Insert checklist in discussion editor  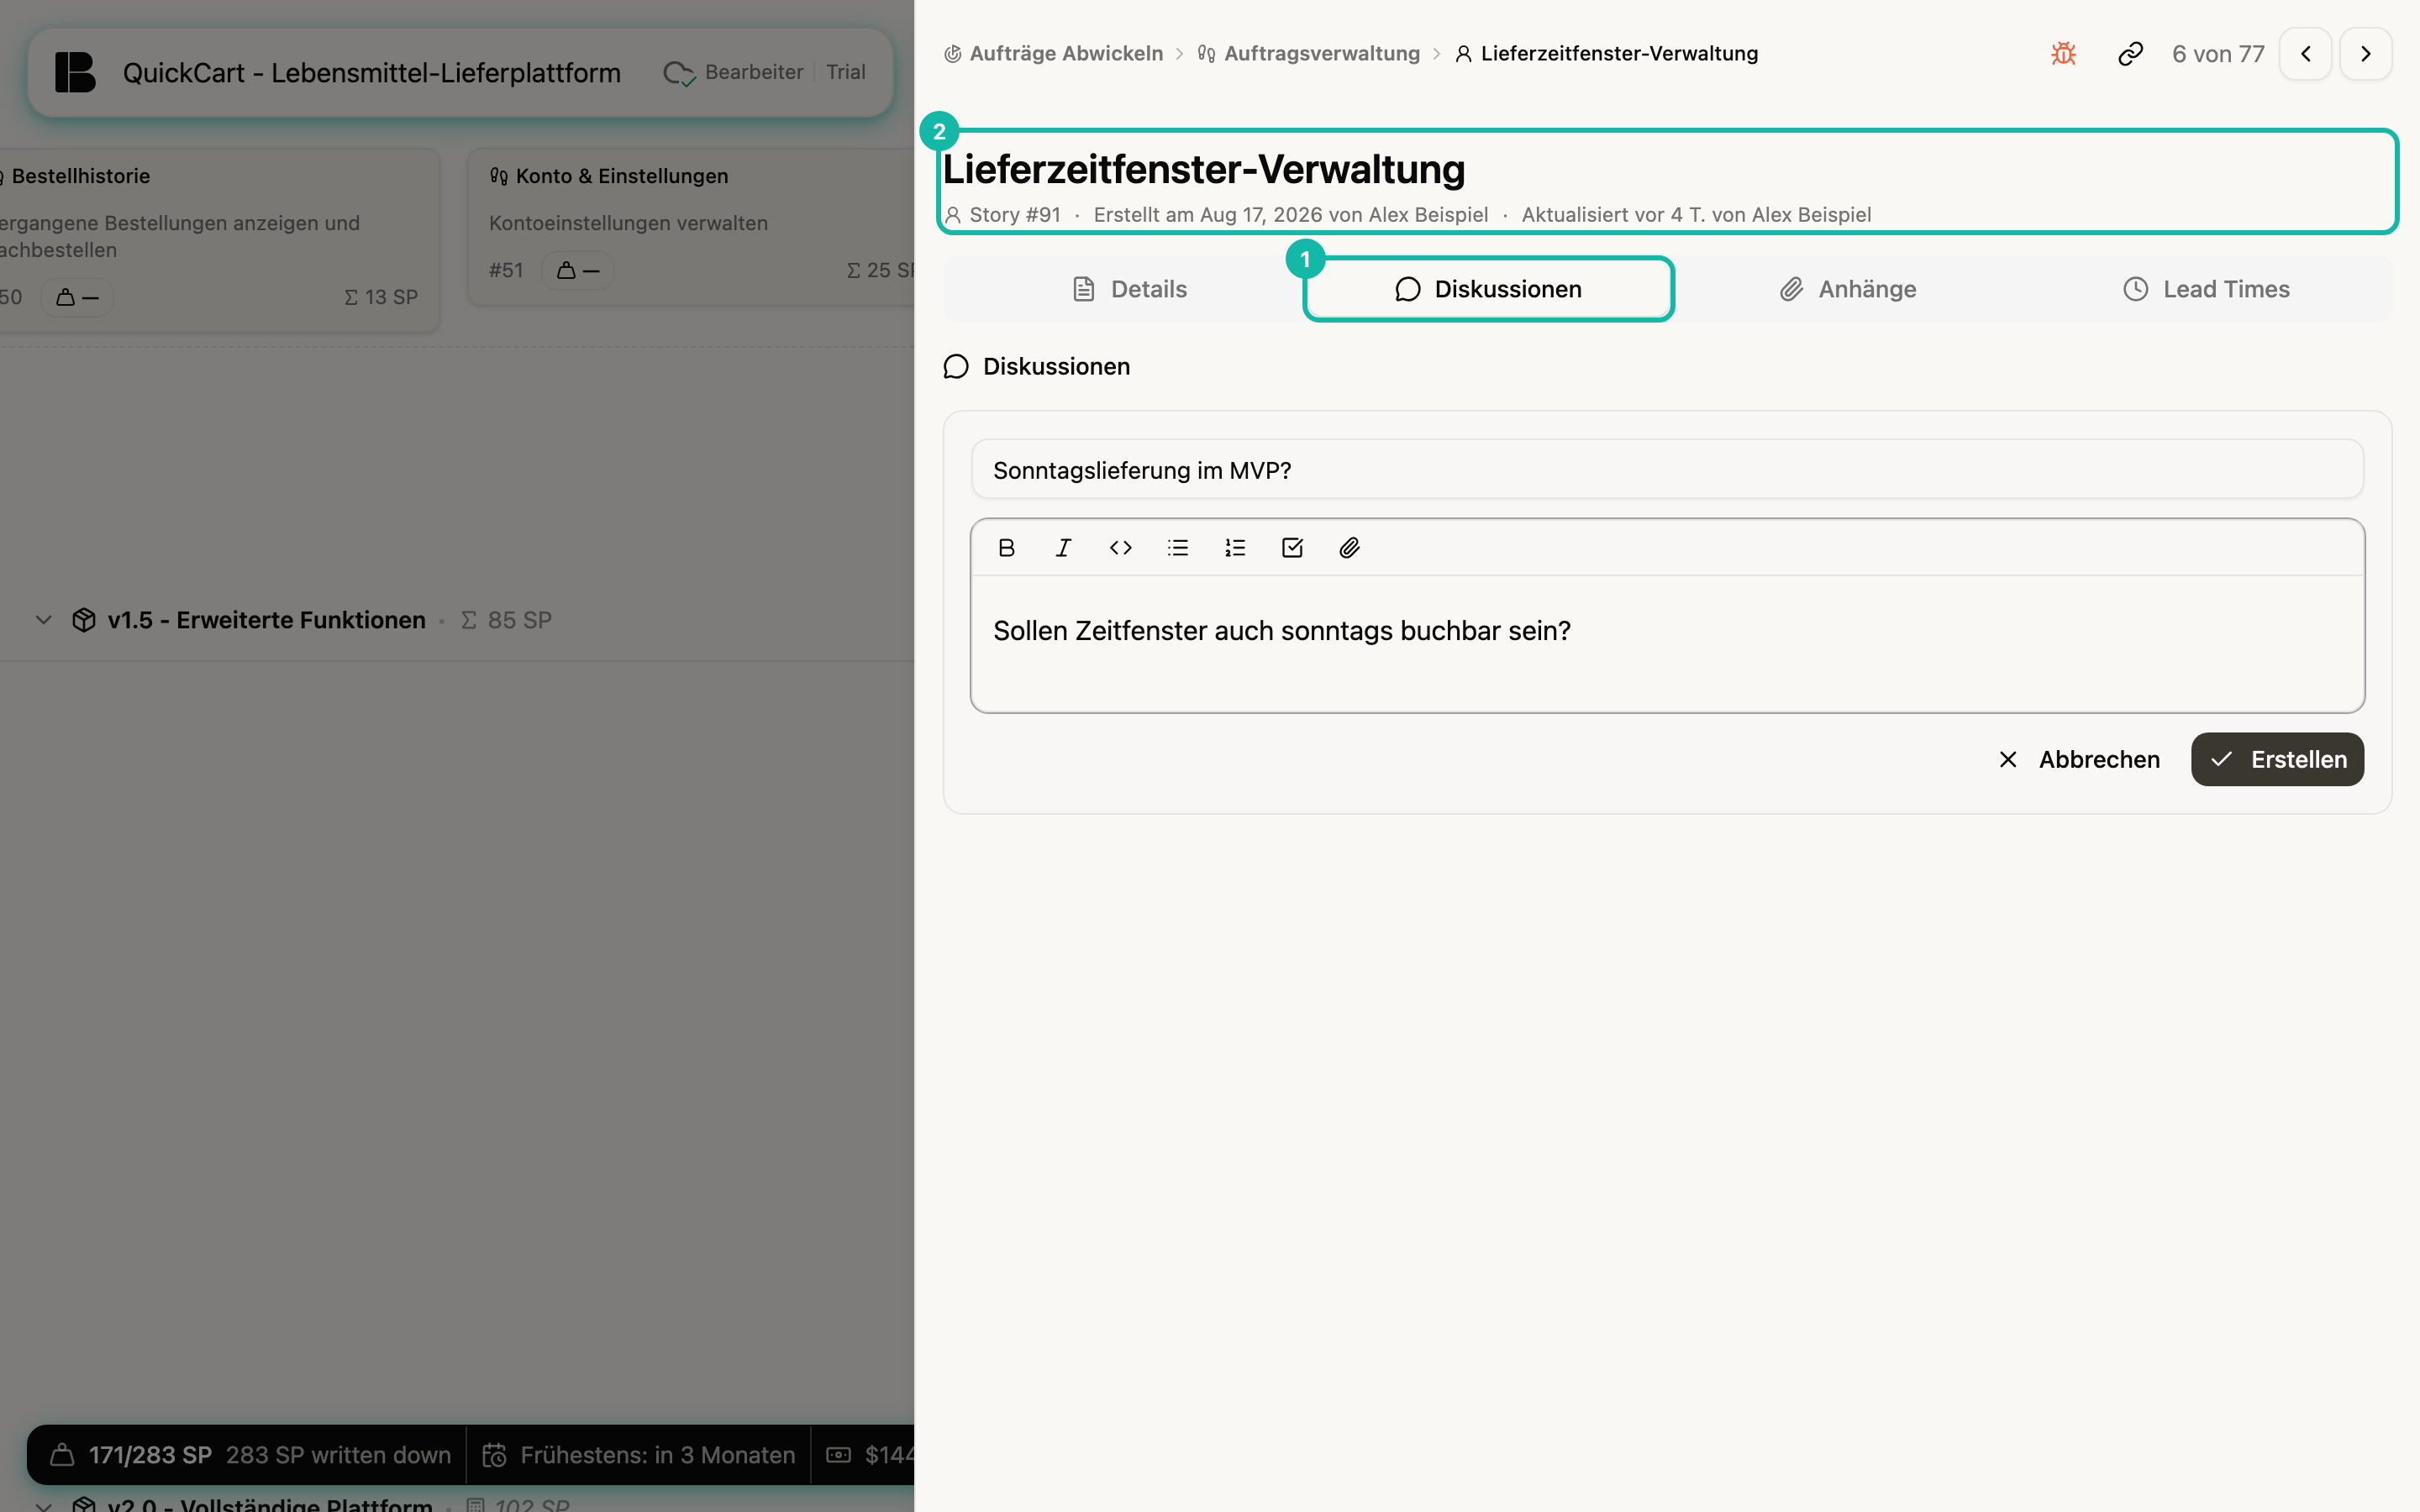[1292, 547]
